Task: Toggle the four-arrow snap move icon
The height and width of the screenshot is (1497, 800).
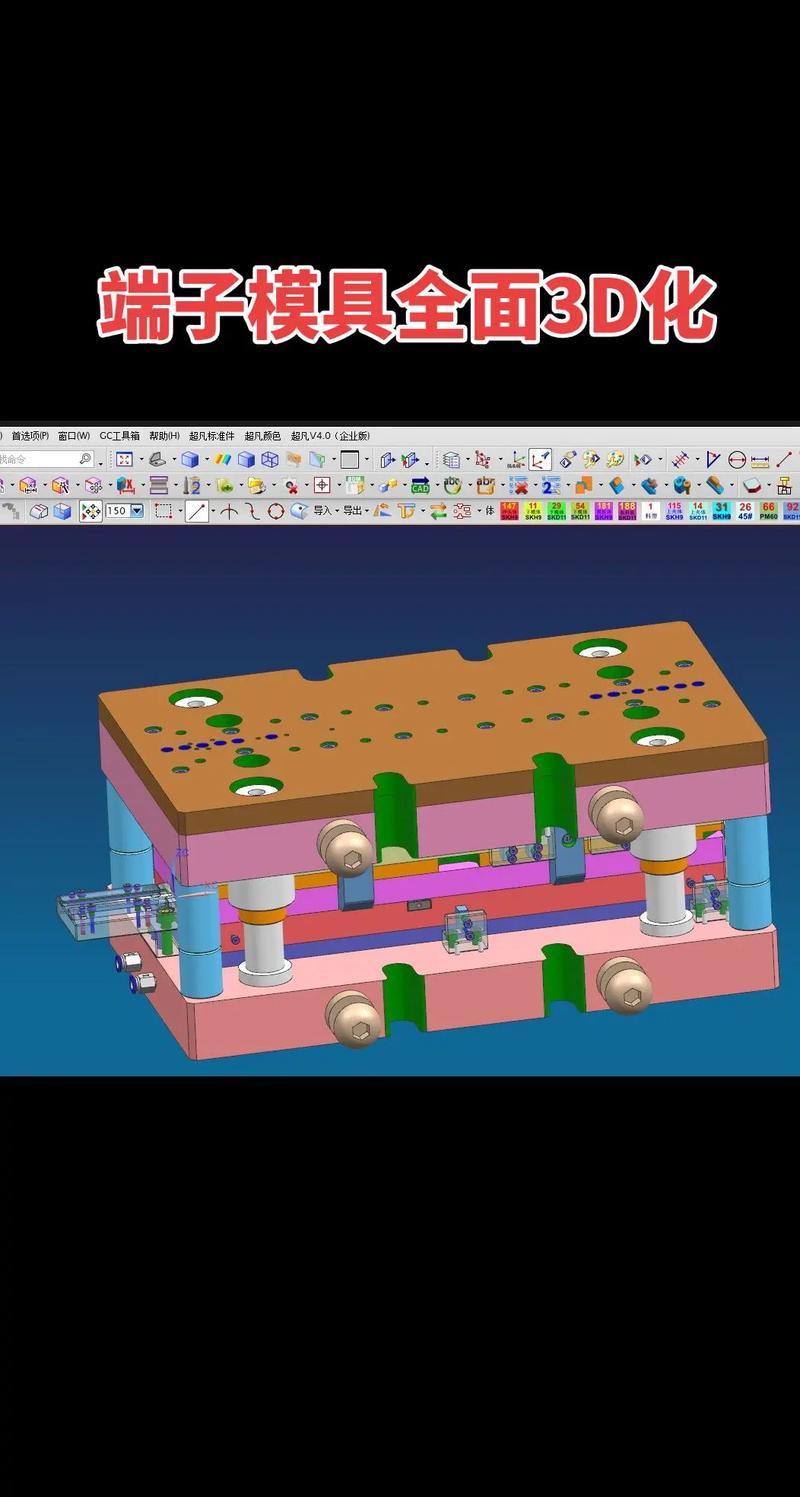Action: (x=91, y=511)
